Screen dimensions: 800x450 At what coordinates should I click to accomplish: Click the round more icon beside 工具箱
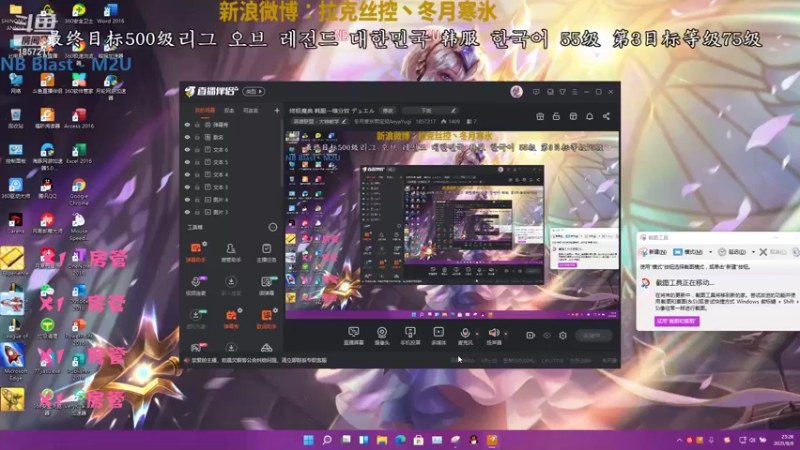click(273, 227)
